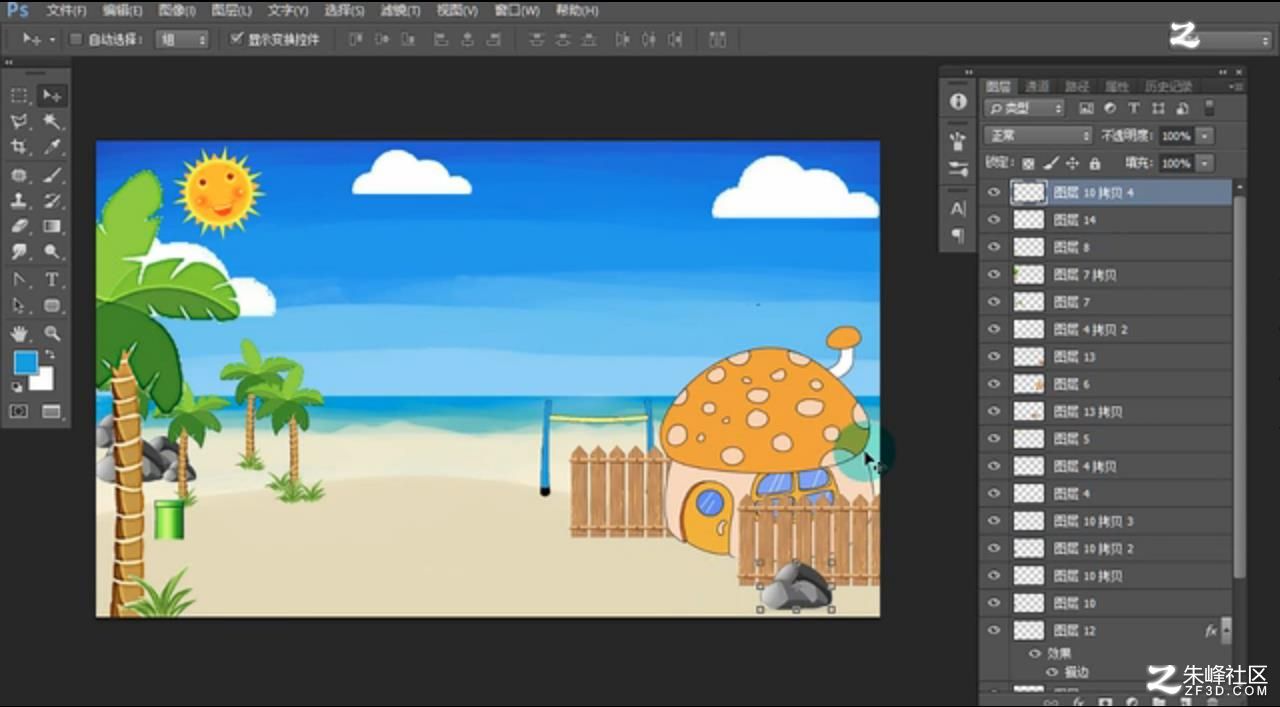Open the Paragraph panel icon

point(958,236)
